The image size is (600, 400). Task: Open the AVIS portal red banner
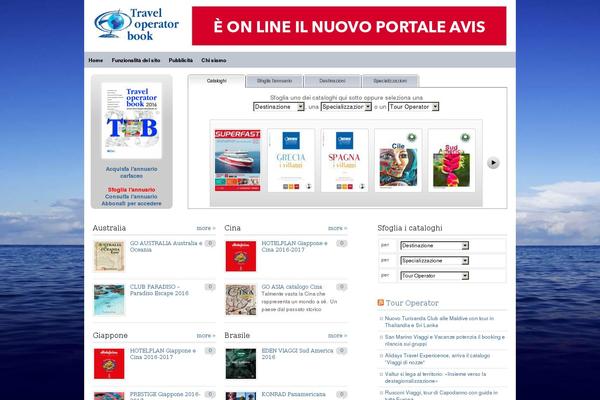coord(349,26)
